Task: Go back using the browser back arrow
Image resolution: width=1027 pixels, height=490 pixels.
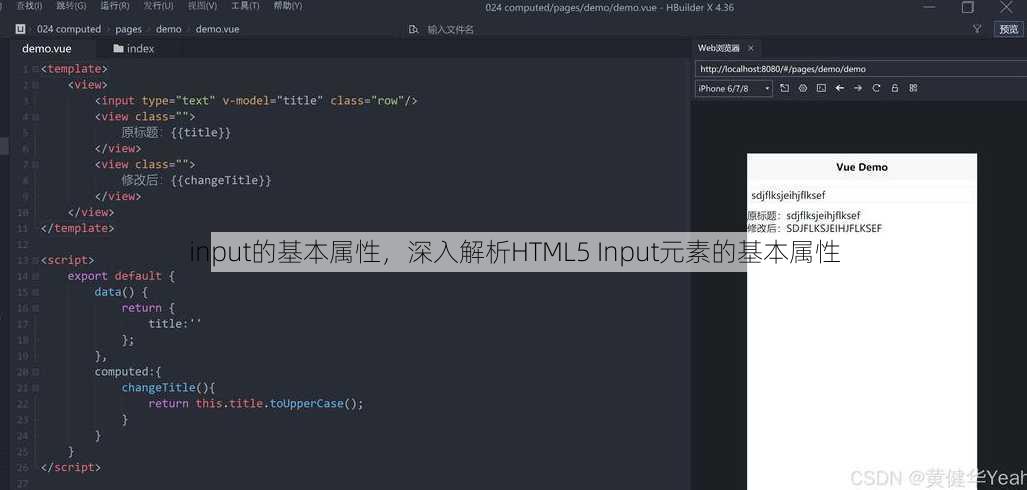Action: tap(840, 88)
